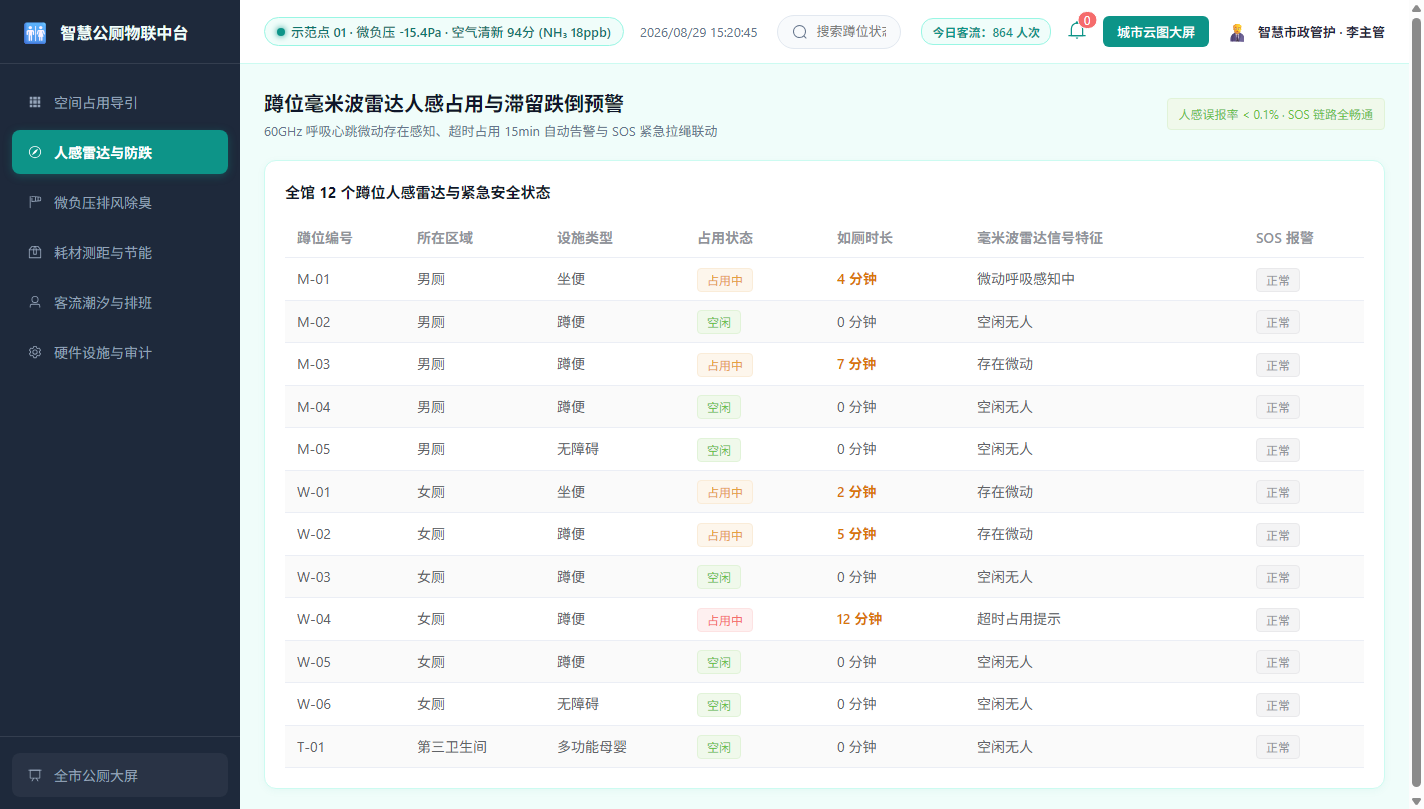Click the M-05 stall number
The image size is (1424, 809).
click(x=313, y=449)
